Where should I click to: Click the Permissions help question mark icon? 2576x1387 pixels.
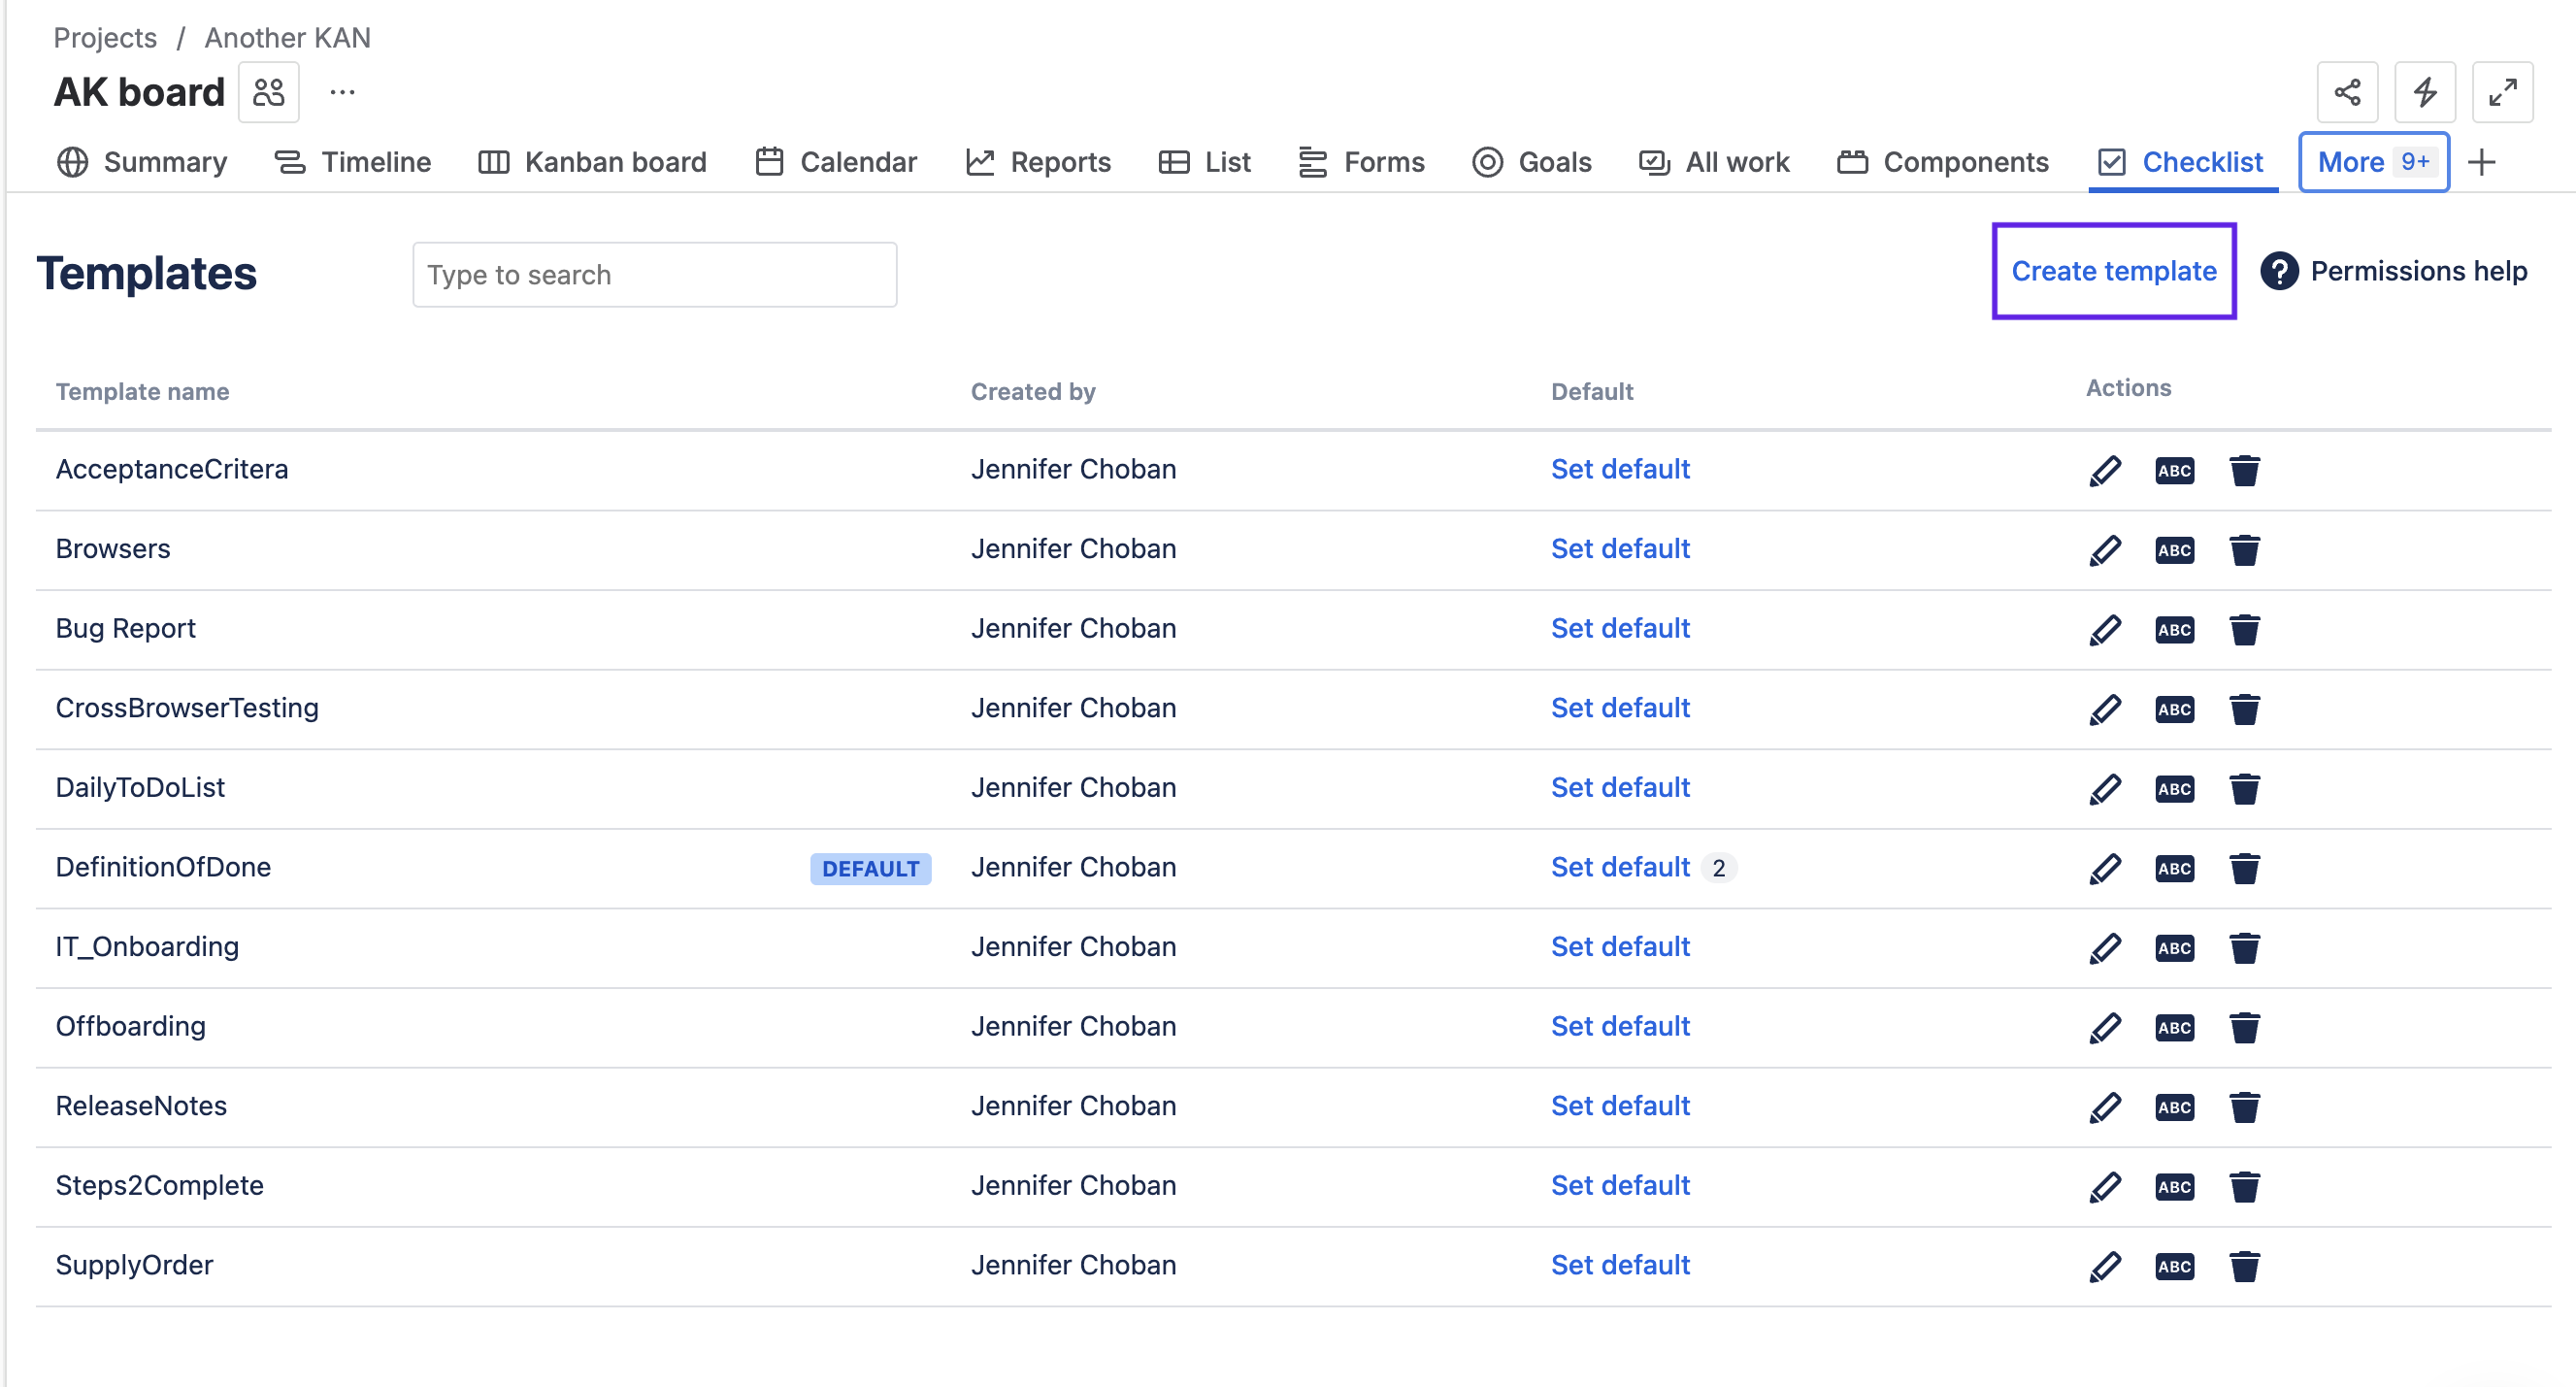pyautogui.click(x=2279, y=271)
